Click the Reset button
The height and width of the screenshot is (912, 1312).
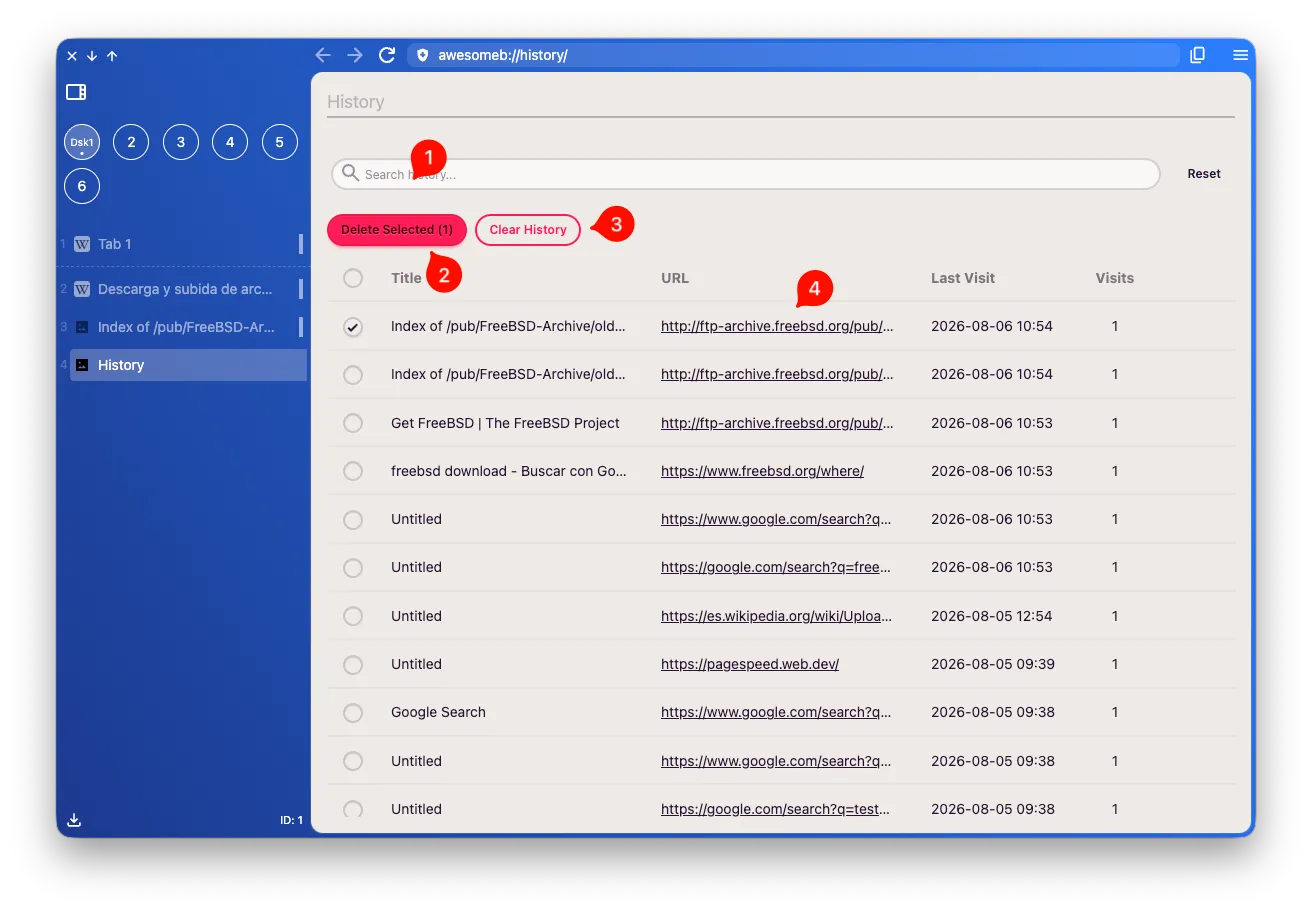1204,174
